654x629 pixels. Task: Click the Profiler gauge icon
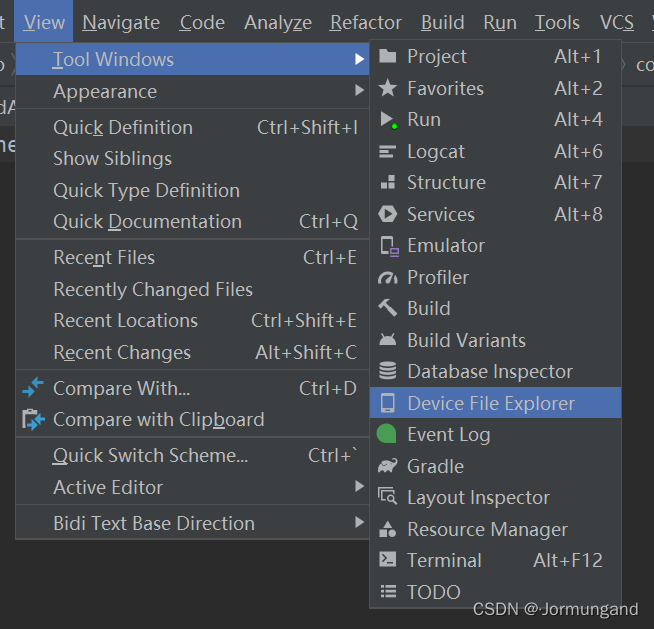(388, 278)
